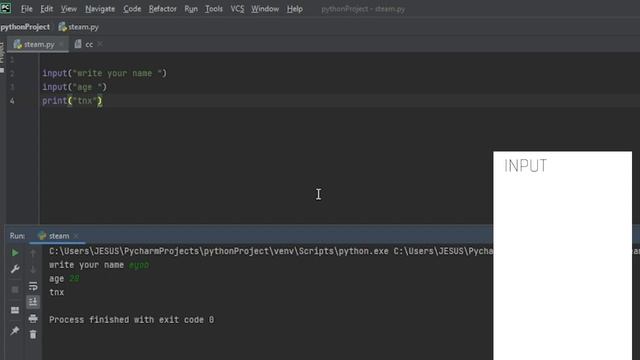Viewport: 640px width, 360px height.
Task: Open the Navigate menu
Action: point(100,9)
